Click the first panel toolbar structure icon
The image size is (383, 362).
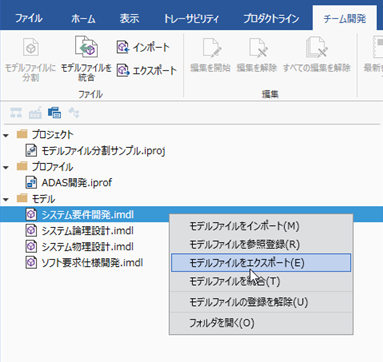16,113
